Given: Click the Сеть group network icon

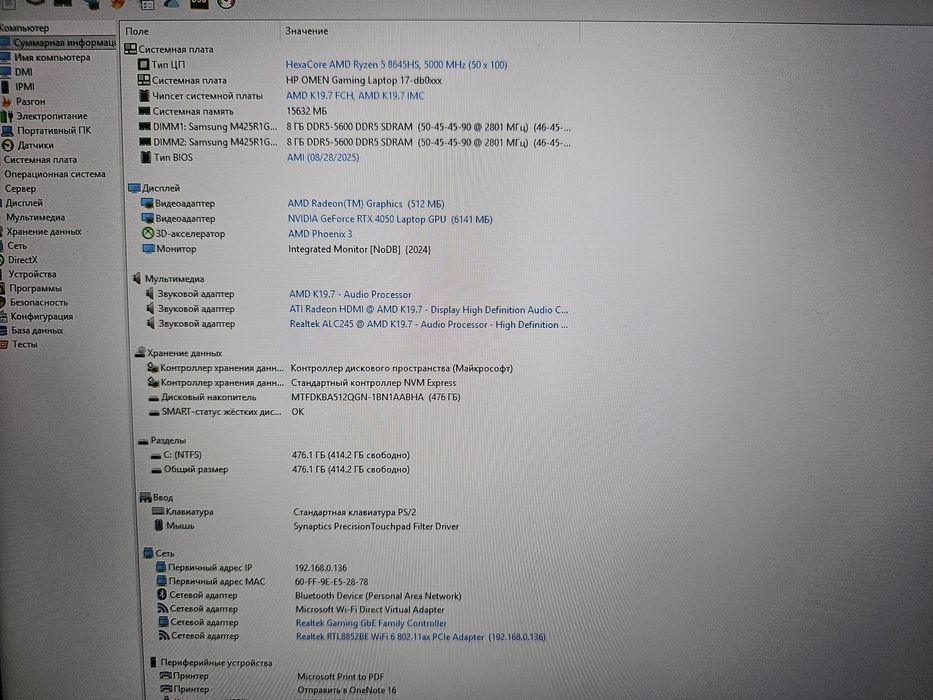Looking at the screenshot, I should (x=148, y=553).
